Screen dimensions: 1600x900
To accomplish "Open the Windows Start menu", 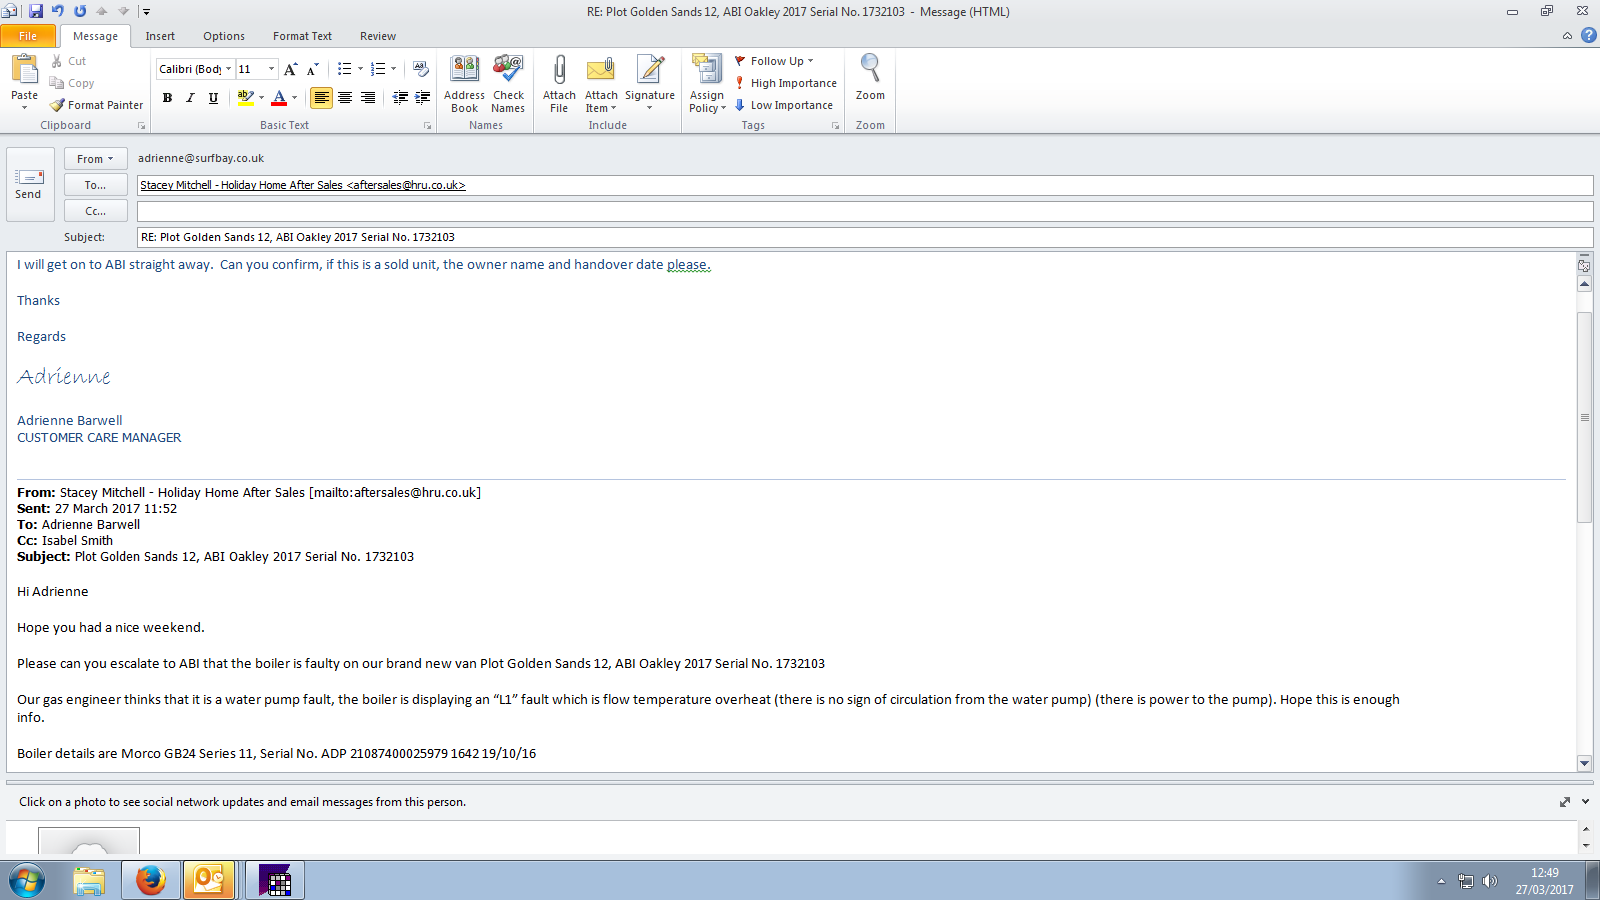I will click(27, 881).
